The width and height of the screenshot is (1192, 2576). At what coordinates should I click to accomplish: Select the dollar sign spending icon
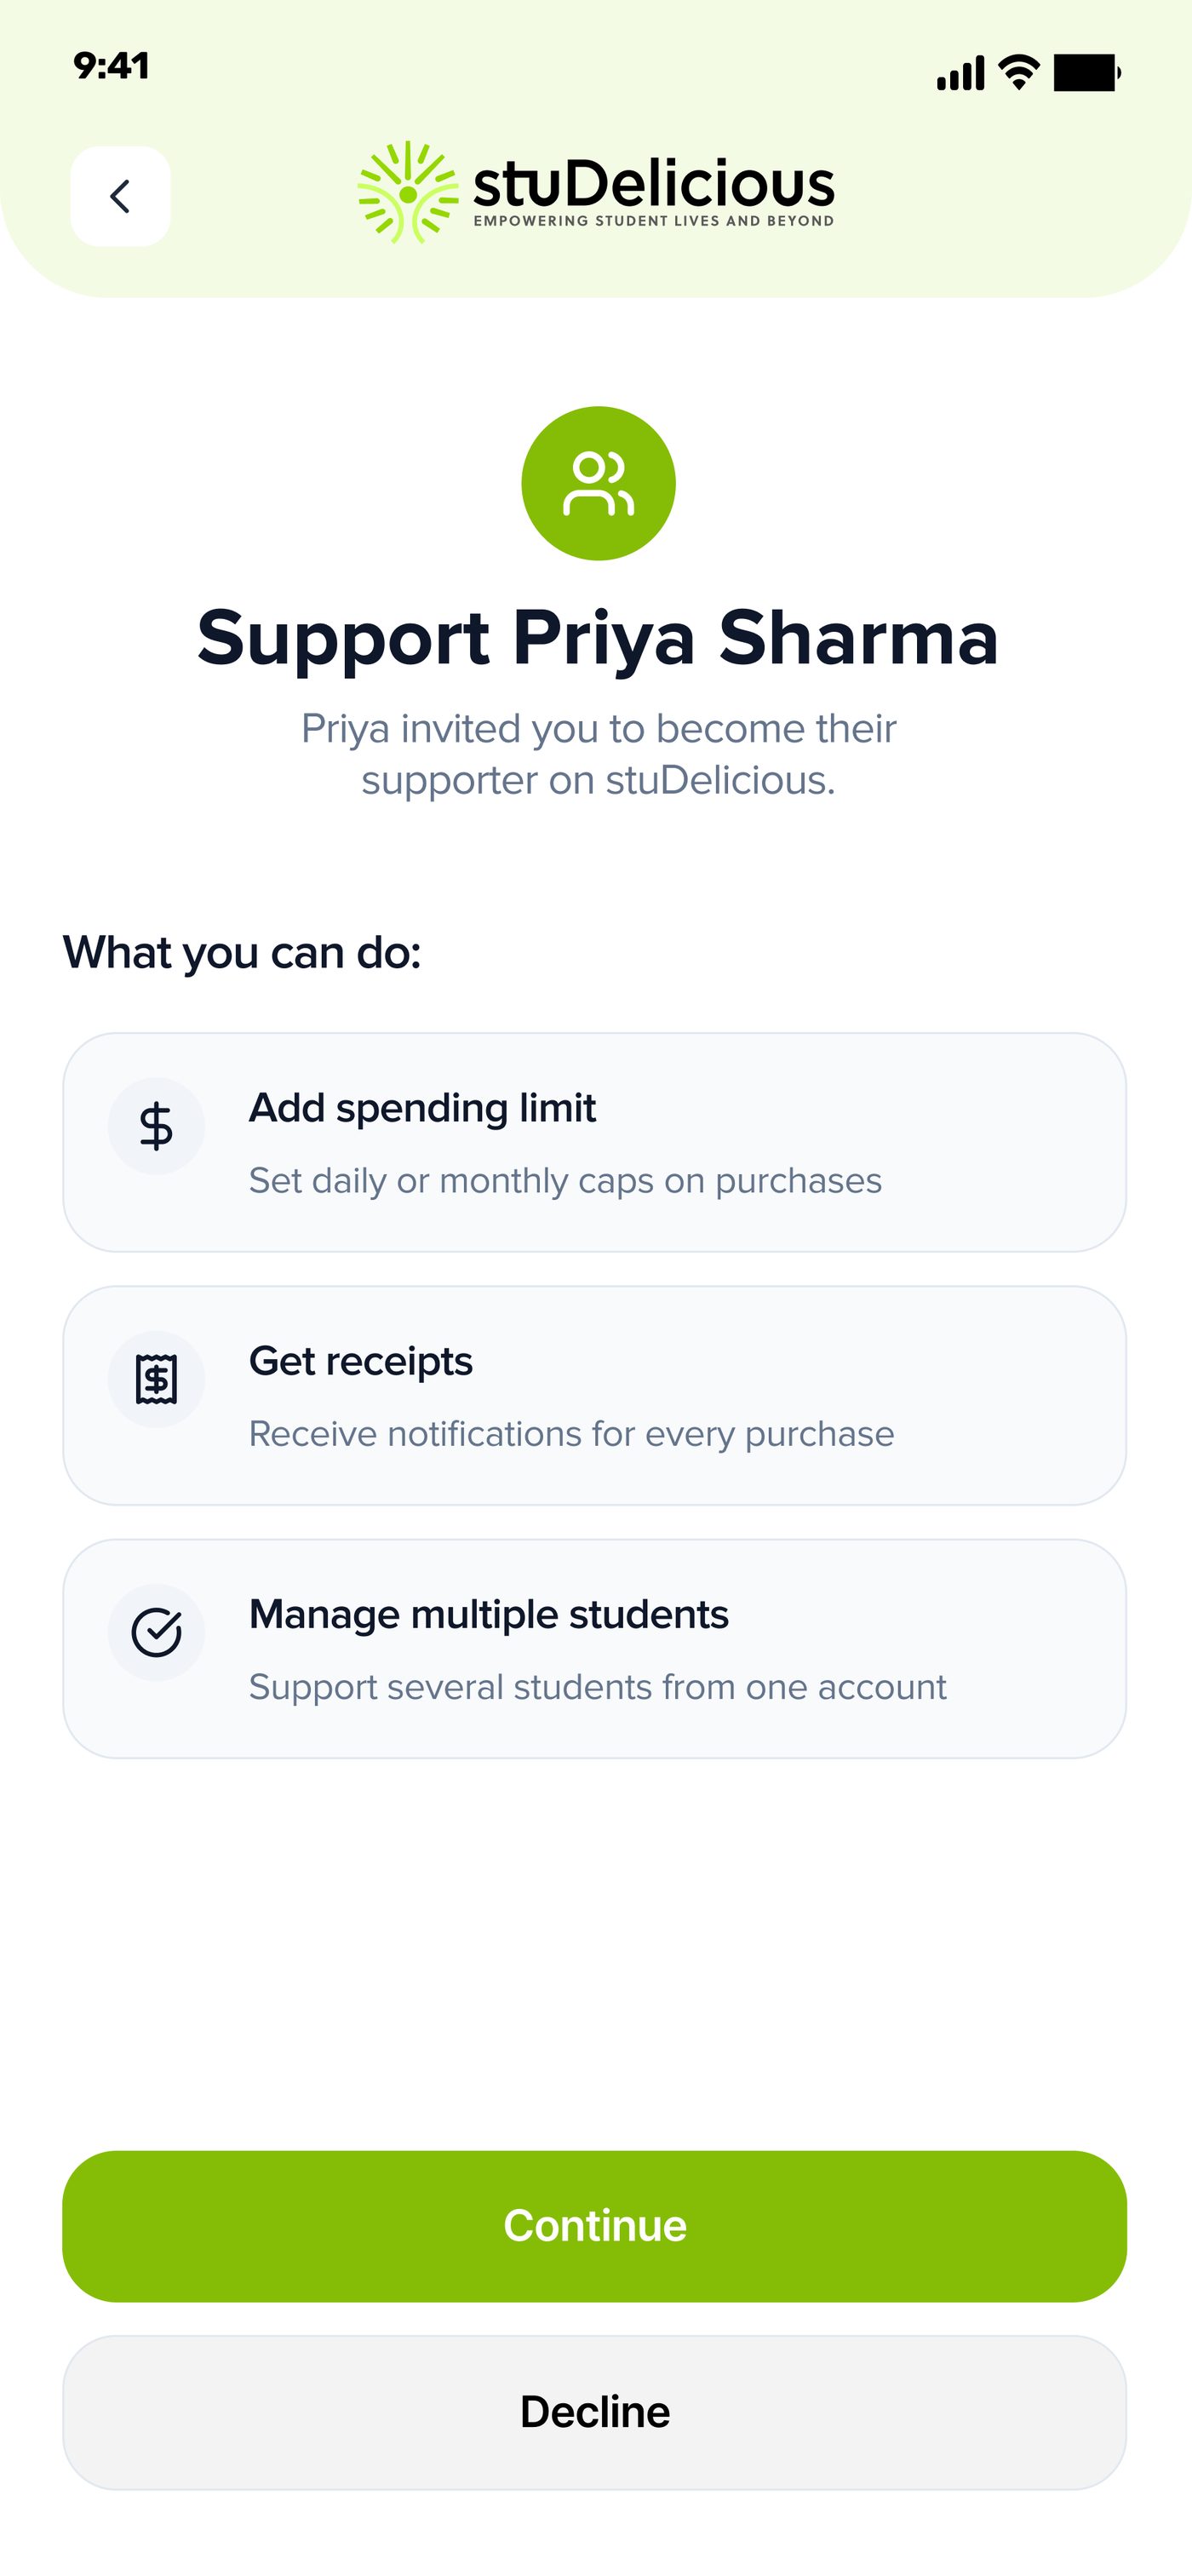point(156,1126)
